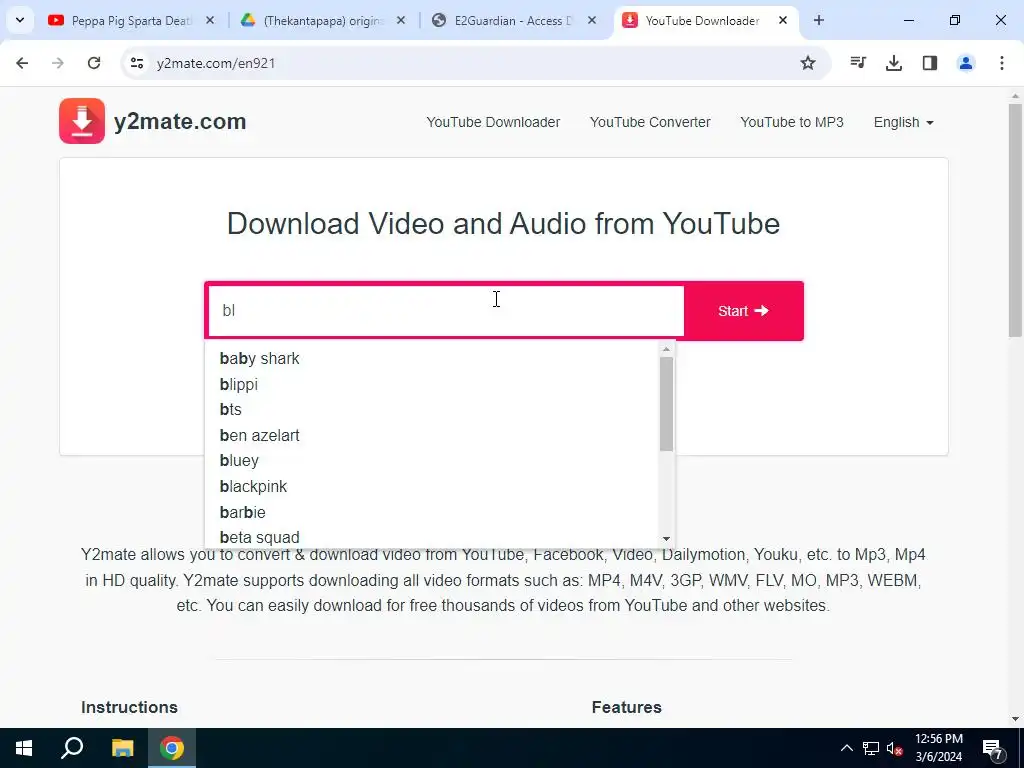Click the suggestion list scrollbar down arrow
Image resolution: width=1024 pixels, height=768 pixels.
[x=666, y=539]
